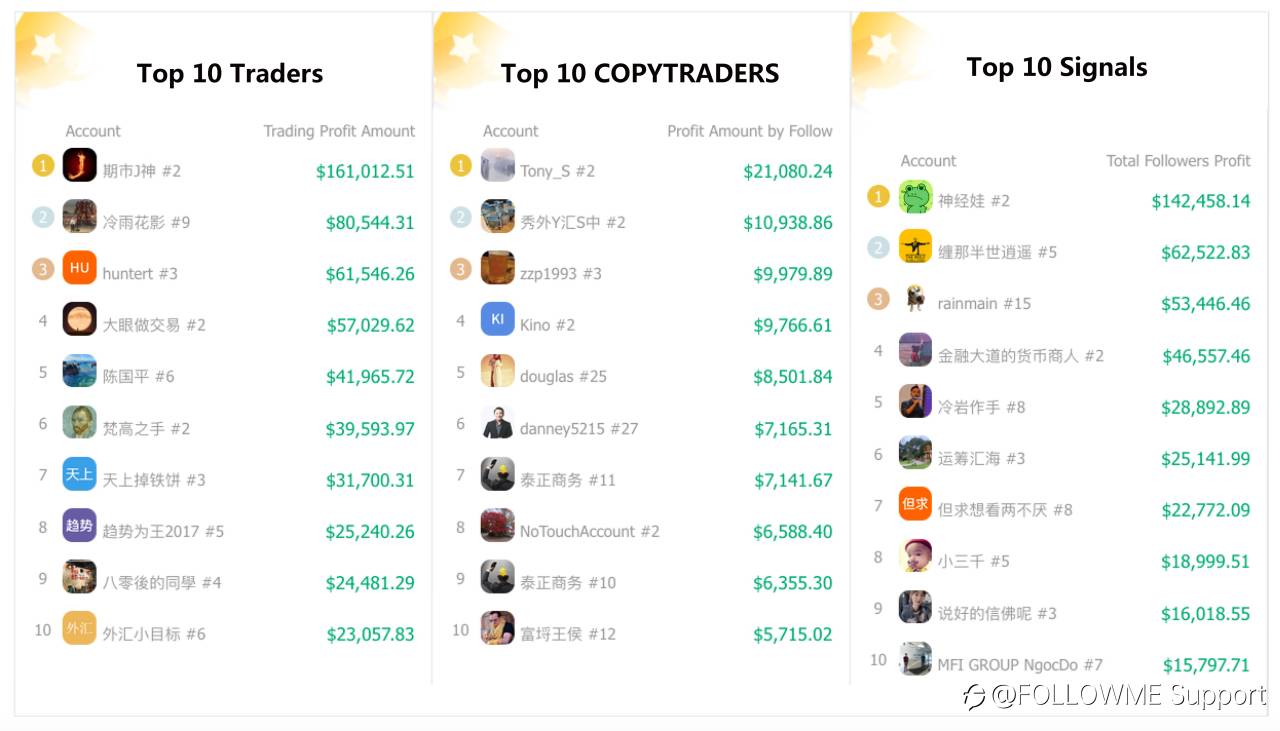
Task: Click the blue KI avatar for Kino
Action: [x=498, y=319]
